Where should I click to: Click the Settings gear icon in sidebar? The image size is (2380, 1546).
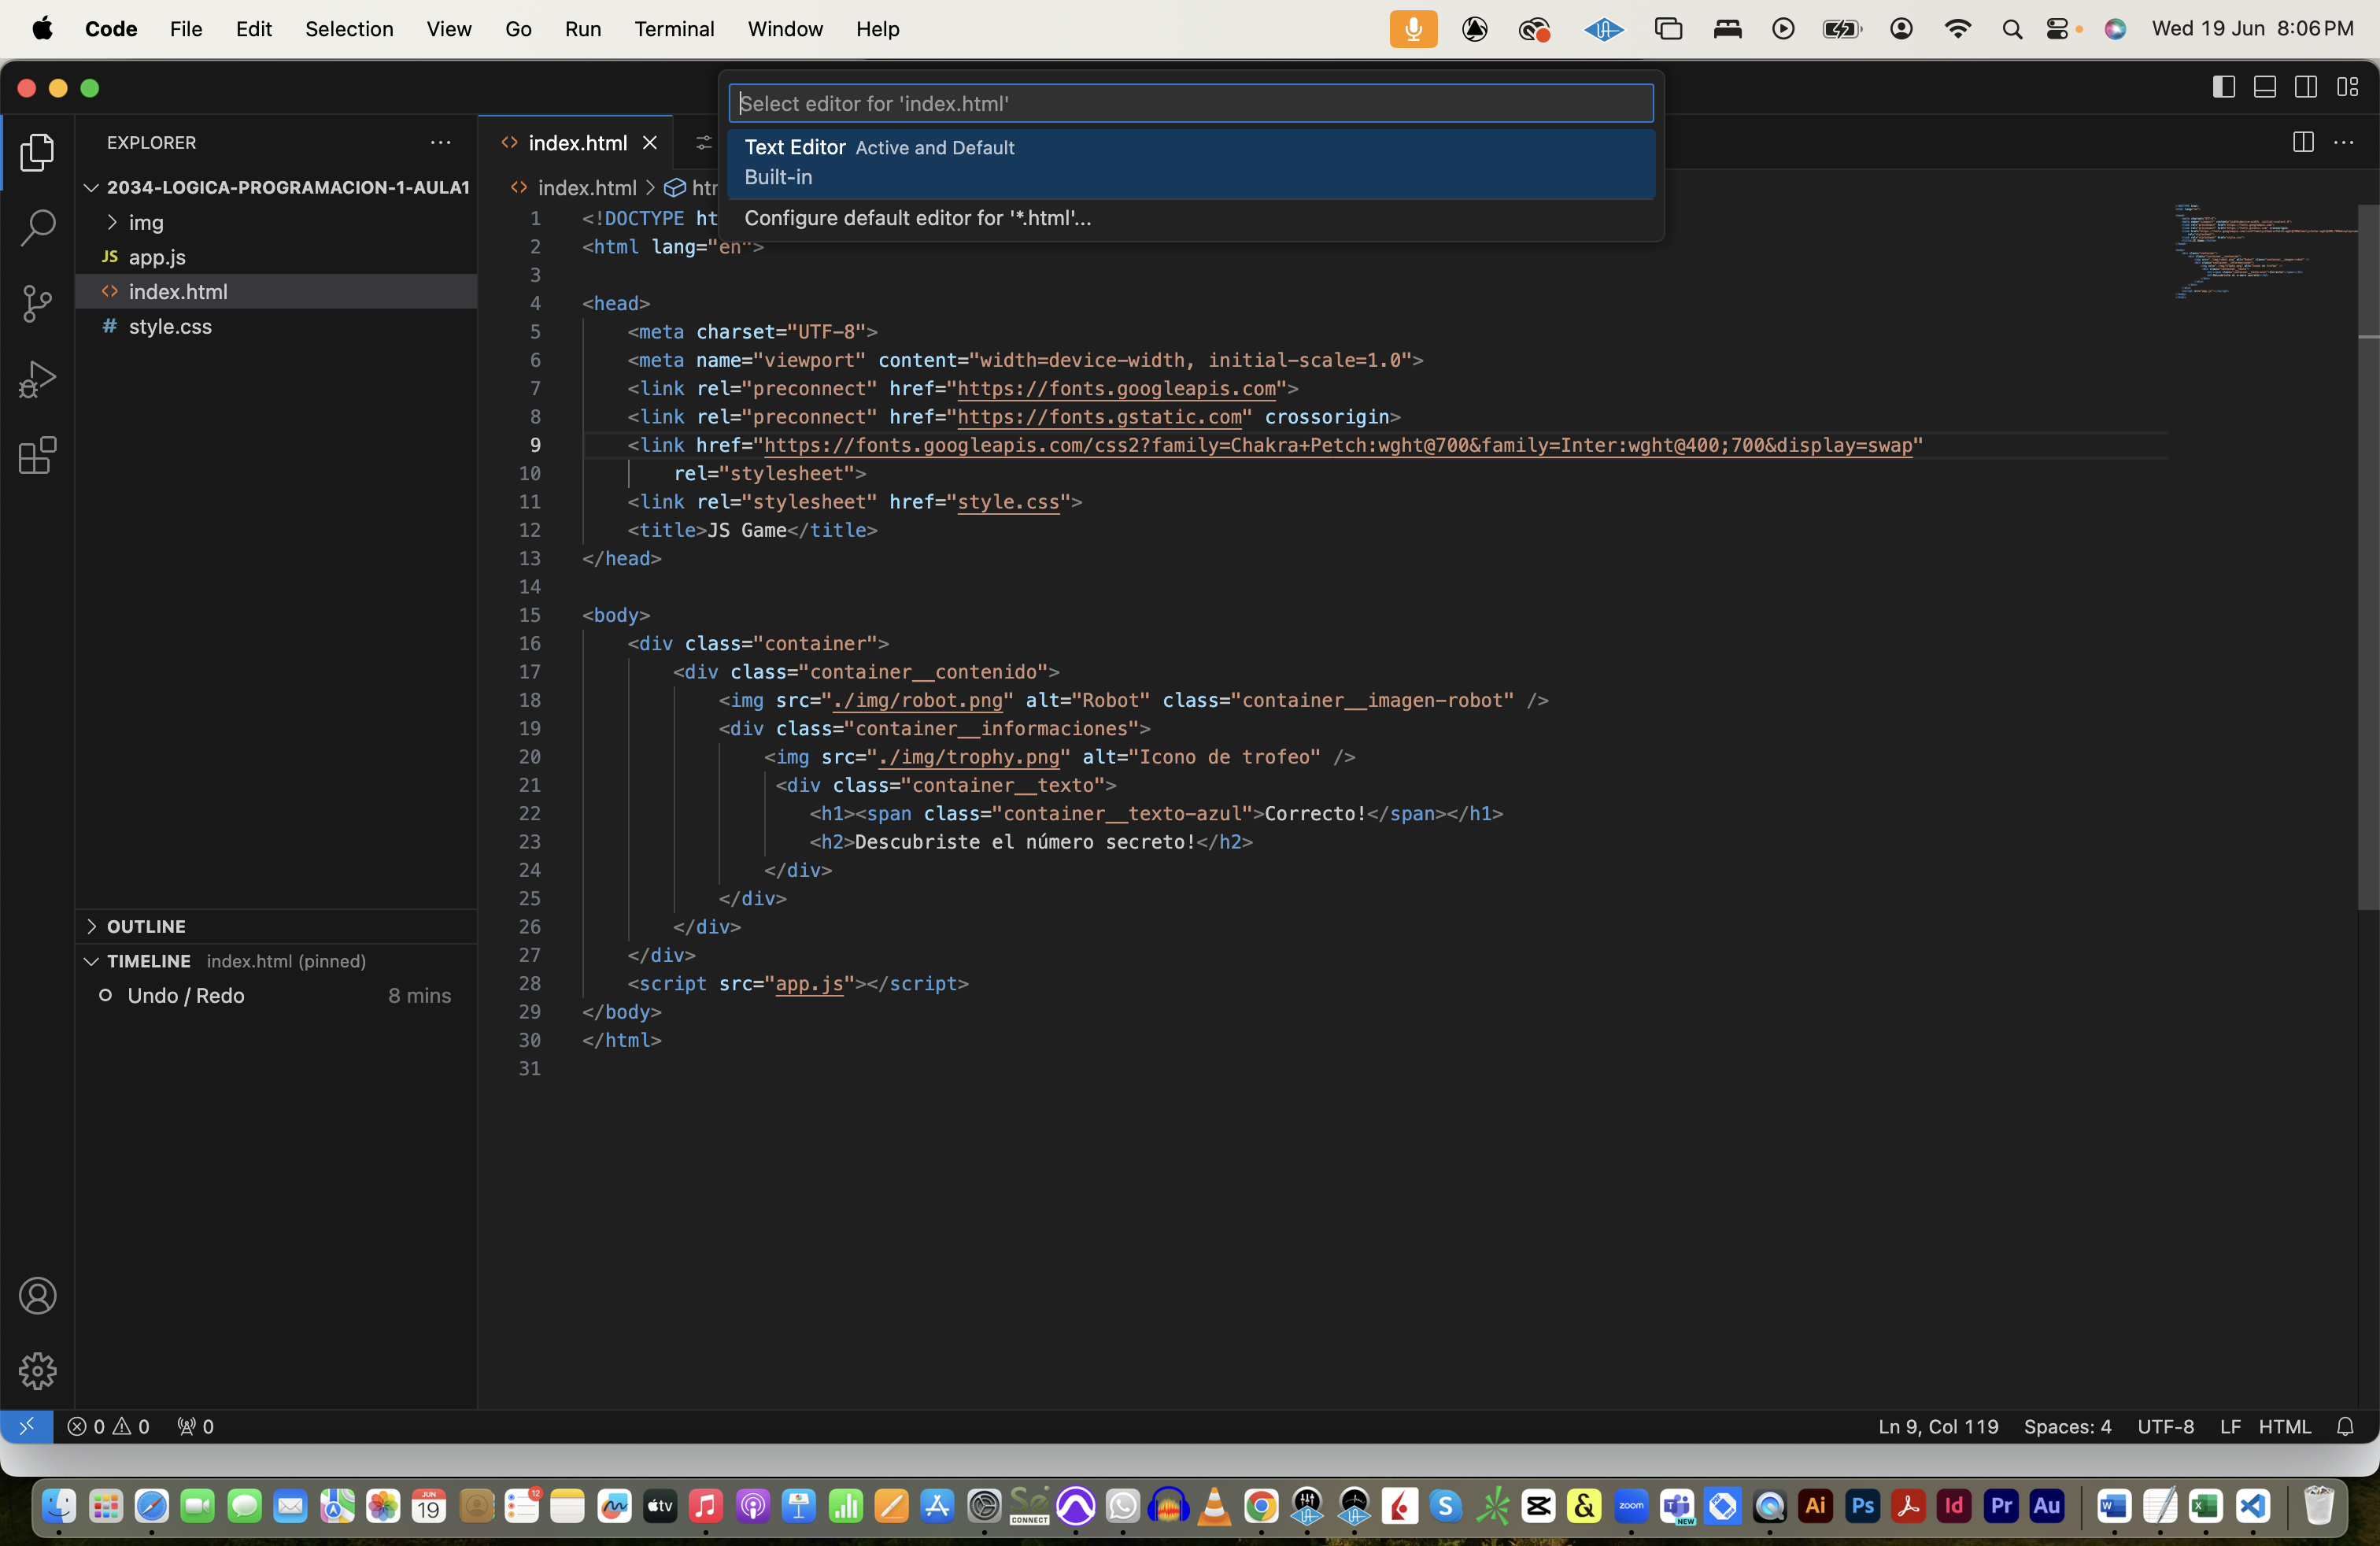(38, 1369)
